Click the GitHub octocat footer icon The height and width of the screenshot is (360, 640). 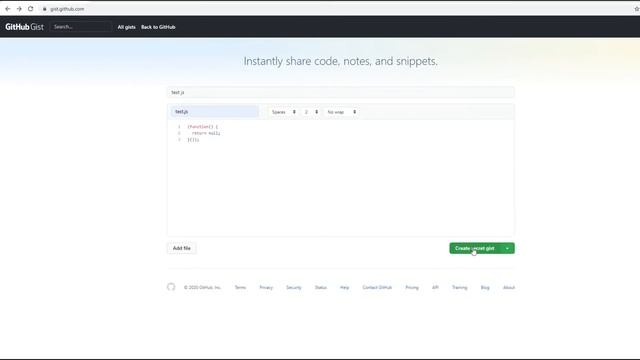[171, 287]
